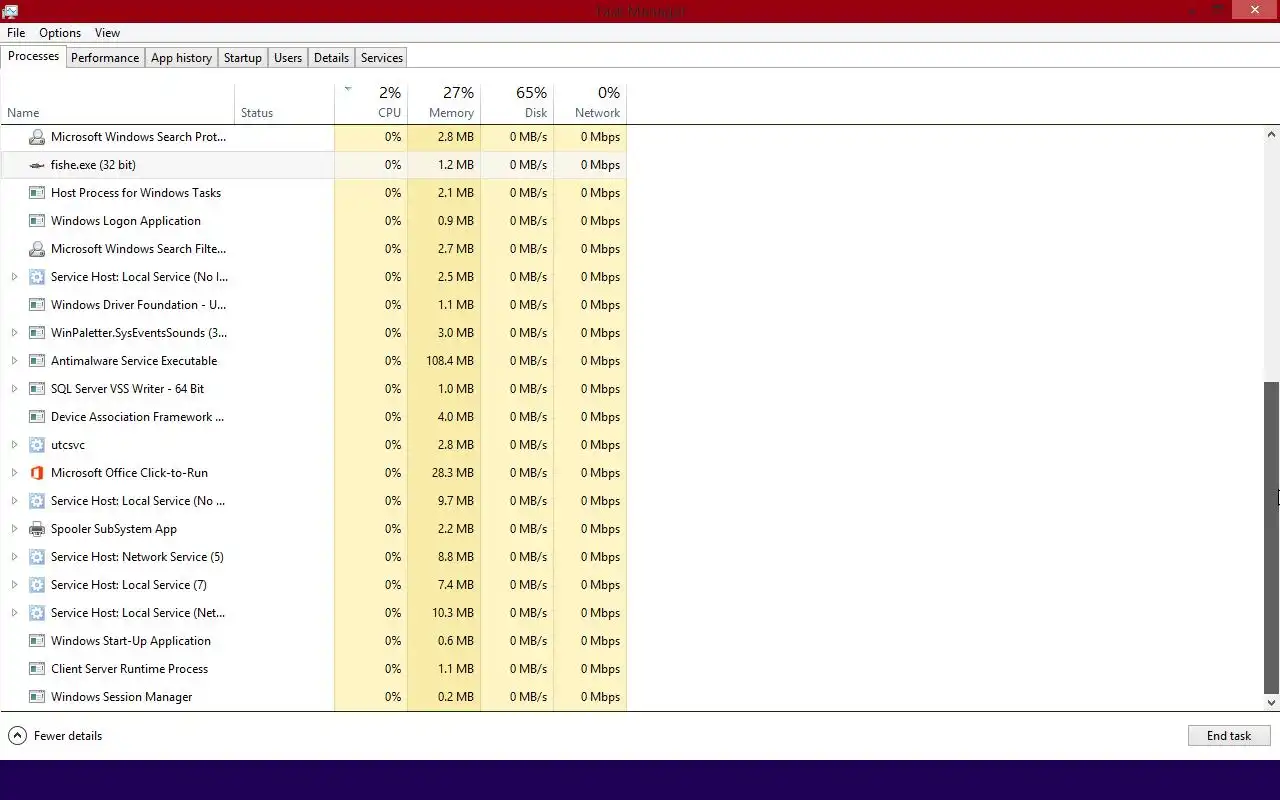This screenshot has height=800, width=1280.
Task: Expand Service Host: Local Service (7)
Action: 14,585
